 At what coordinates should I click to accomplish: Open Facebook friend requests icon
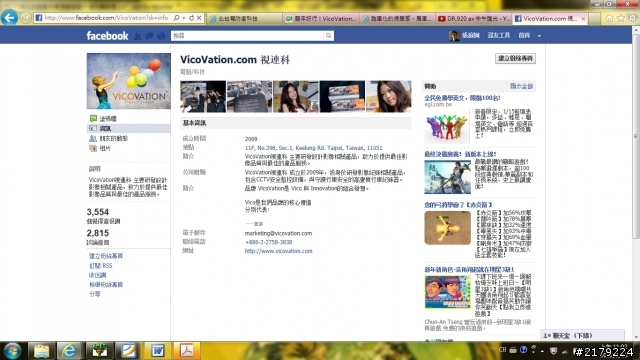coord(138,36)
